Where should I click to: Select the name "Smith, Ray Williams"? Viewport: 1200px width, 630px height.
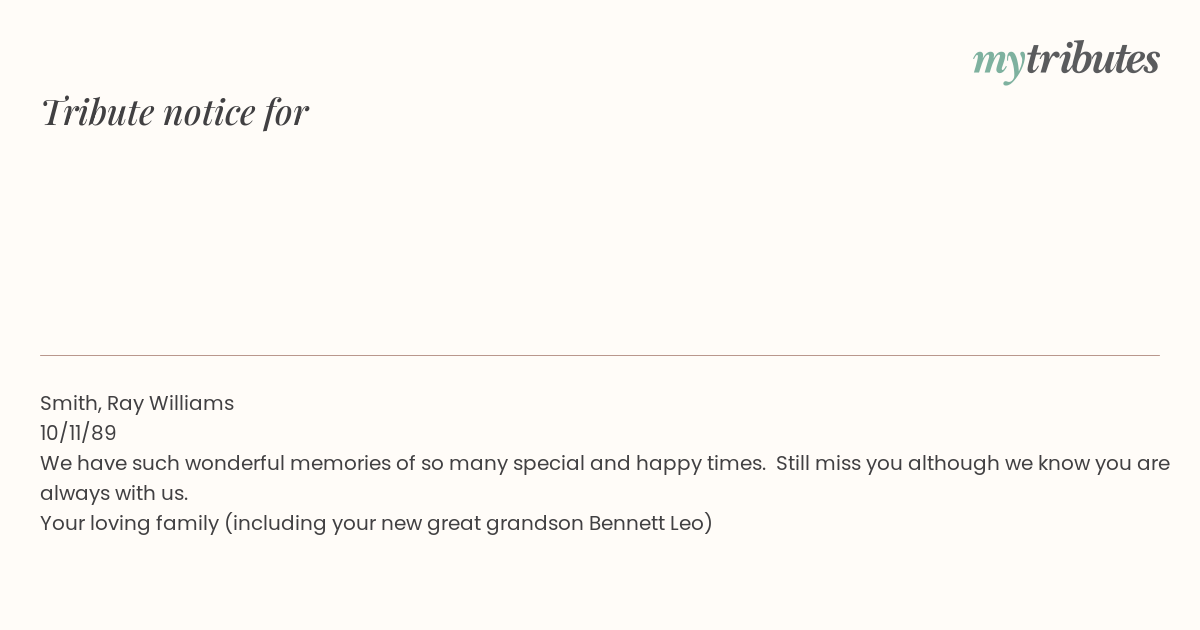pos(137,403)
